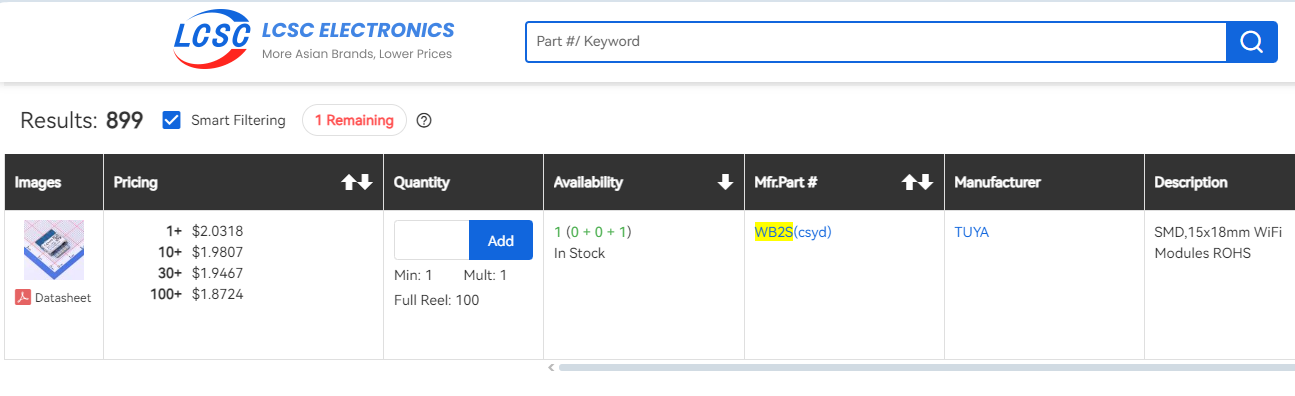1295x396 pixels.
Task: Toggle the Smart Filtering checkbox
Action: (x=171, y=120)
